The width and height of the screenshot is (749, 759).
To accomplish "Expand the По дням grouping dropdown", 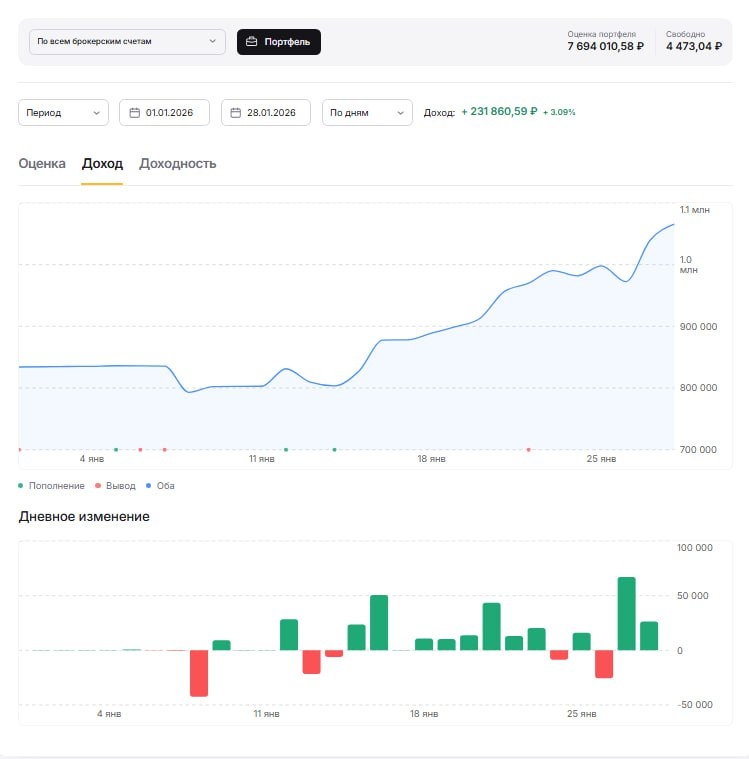I will 367,113.
